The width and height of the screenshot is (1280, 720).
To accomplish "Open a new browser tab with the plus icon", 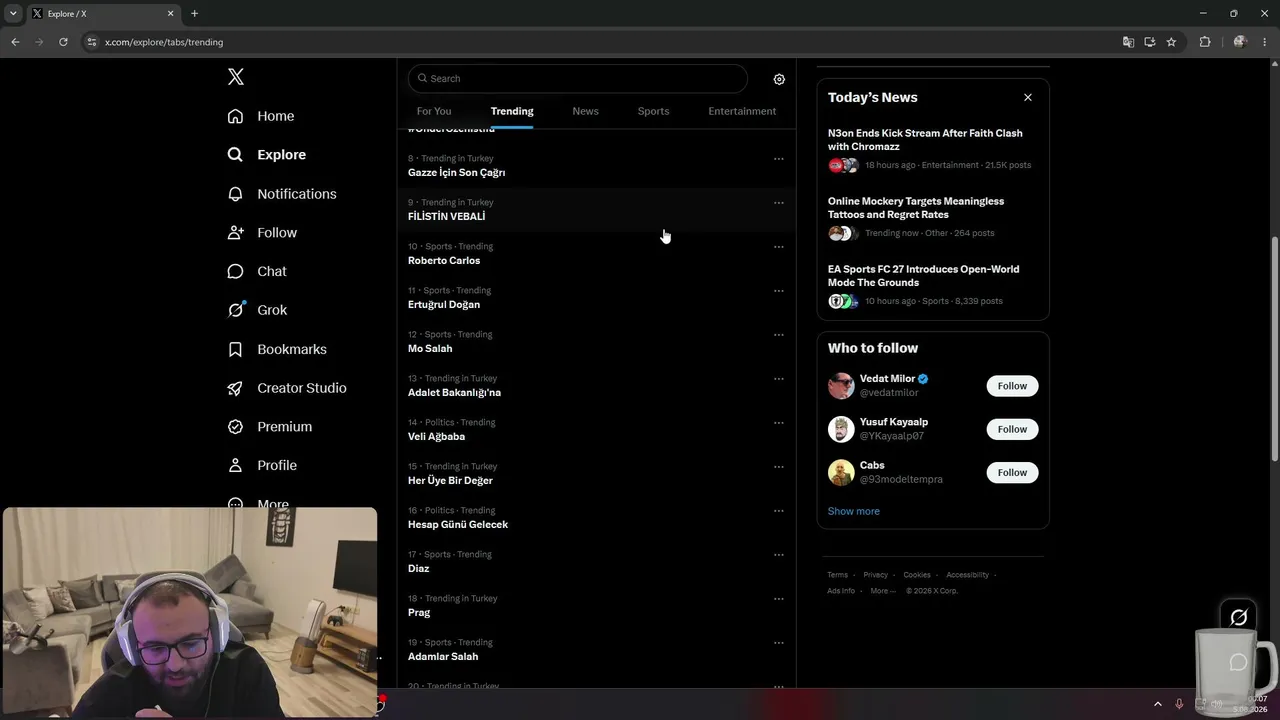I will (x=194, y=14).
